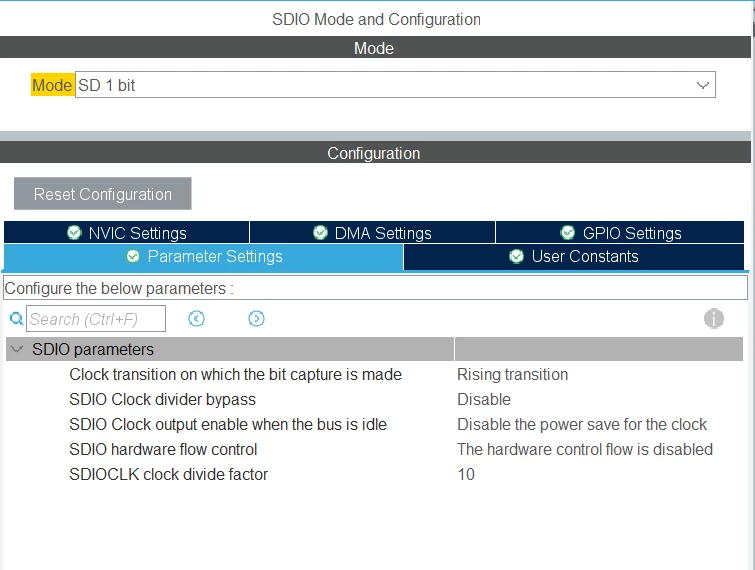The image size is (755, 570).
Task: Go to next search result arrow
Action: (256, 319)
